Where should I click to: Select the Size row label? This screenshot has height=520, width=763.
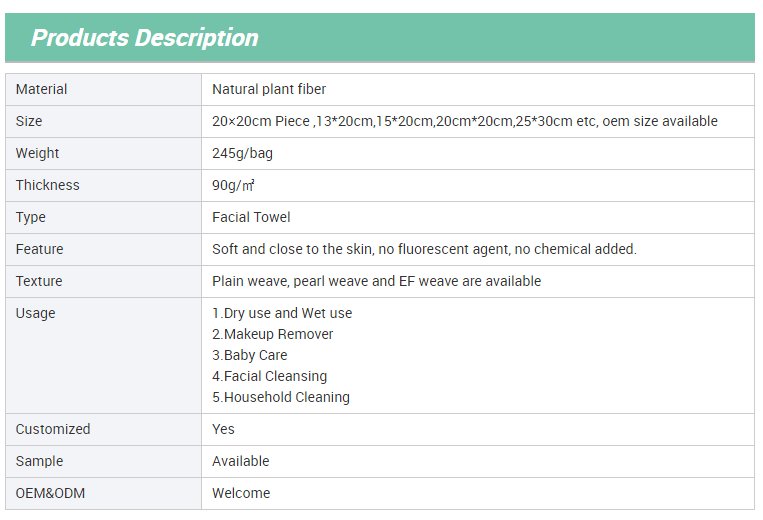(103, 122)
